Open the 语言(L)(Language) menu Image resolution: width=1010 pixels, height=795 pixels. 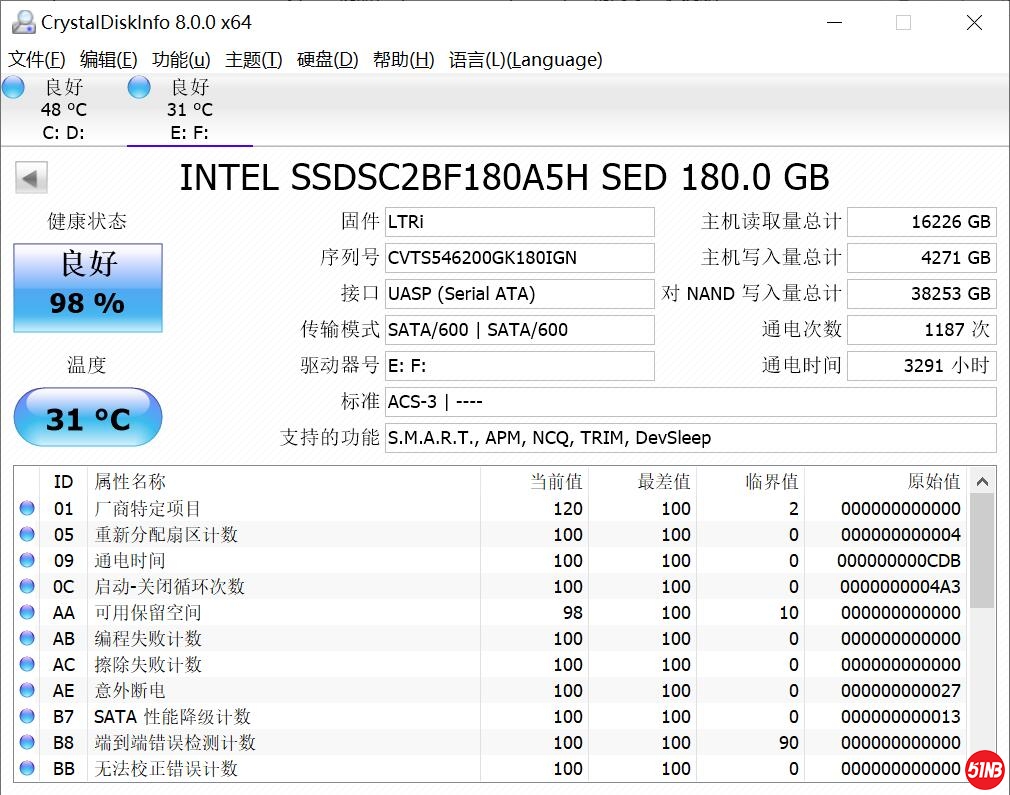tap(525, 60)
